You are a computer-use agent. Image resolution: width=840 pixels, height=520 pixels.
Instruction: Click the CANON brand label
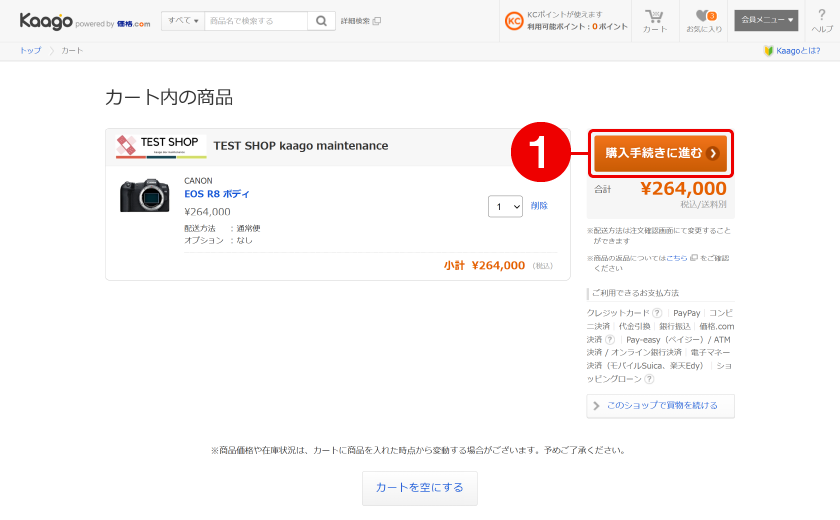[198, 181]
